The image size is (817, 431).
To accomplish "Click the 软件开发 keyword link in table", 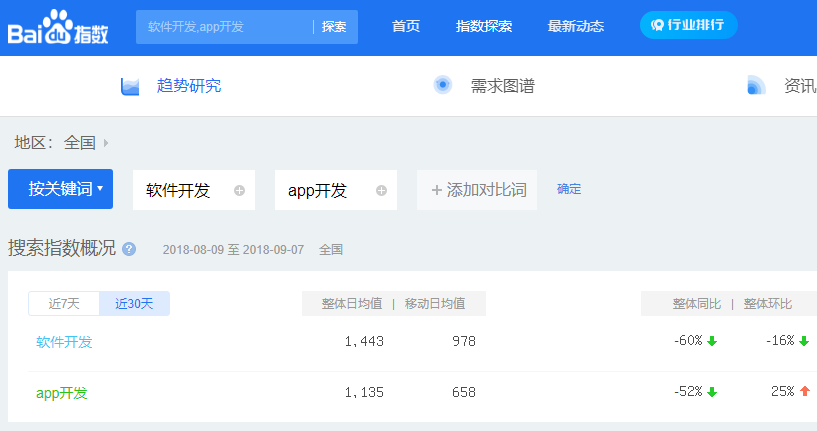I will pyautogui.click(x=64, y=342).
